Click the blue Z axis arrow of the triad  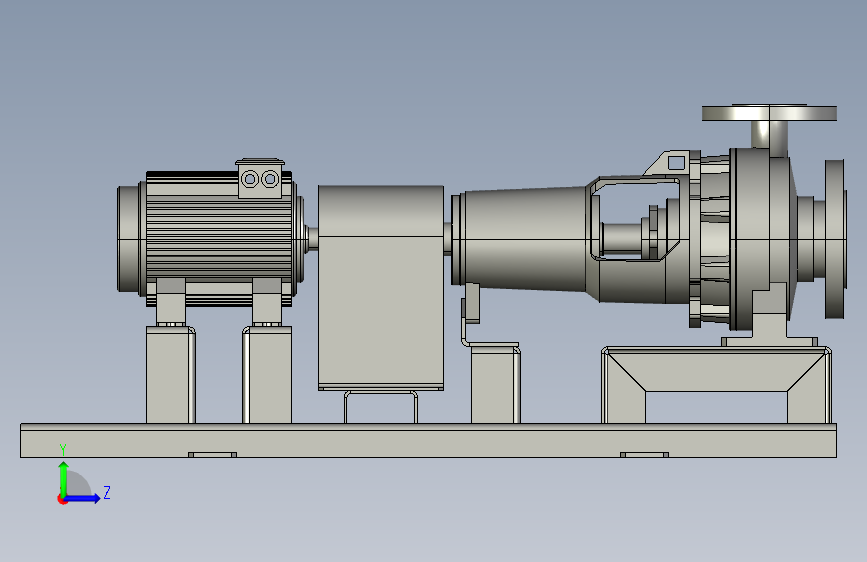[x=83, y=498]
